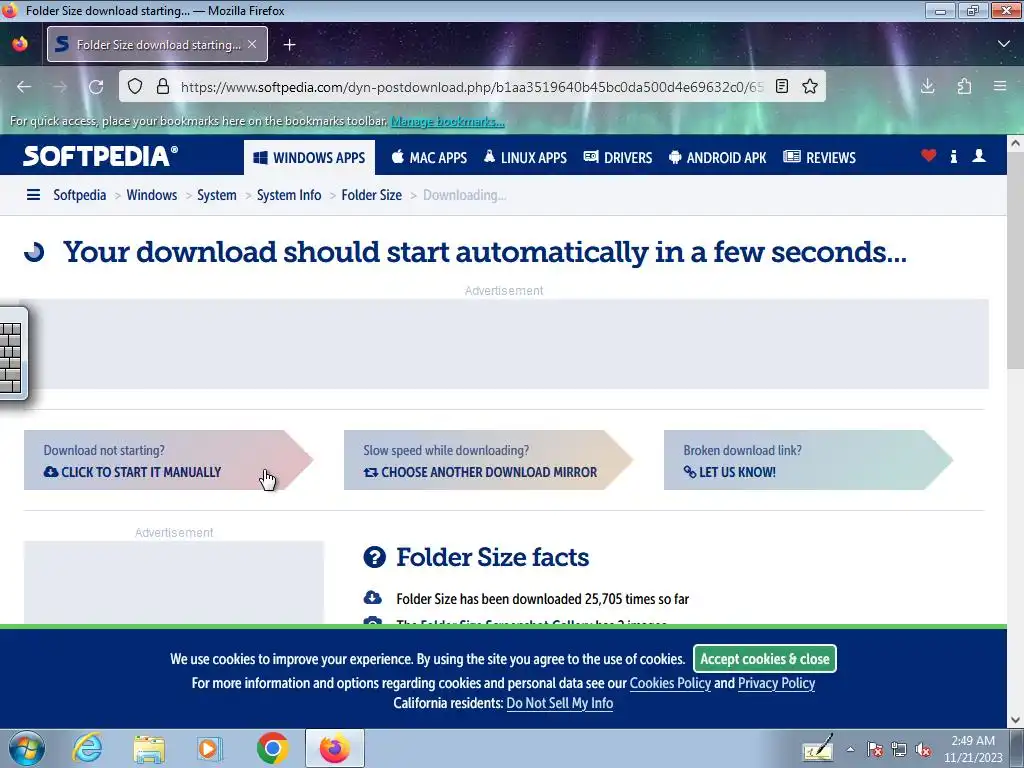The height and width of the screenshot is (768, 1024).
Task: Click the muted volume tray icon
Action: coord(923,750)
